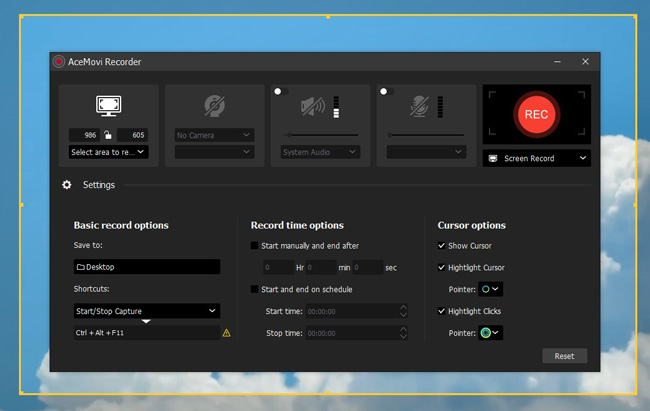Click the Desktop folder icon in Save to

tap(81, 267)
